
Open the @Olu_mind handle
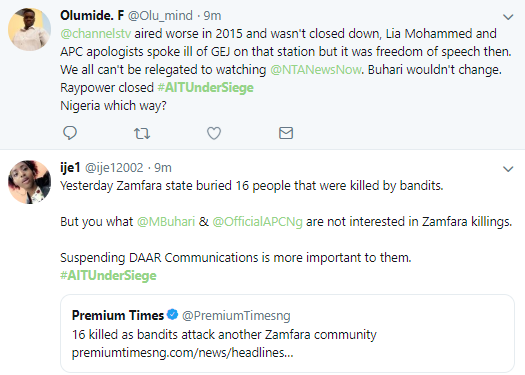pyautogui.click(x=160, y=16)
